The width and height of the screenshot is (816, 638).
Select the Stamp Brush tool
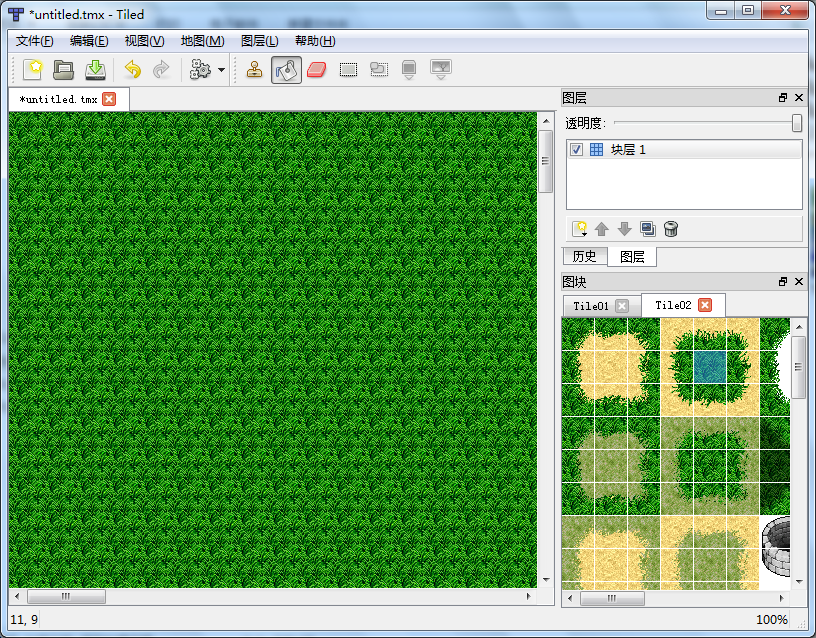click(x=254, y=69)
